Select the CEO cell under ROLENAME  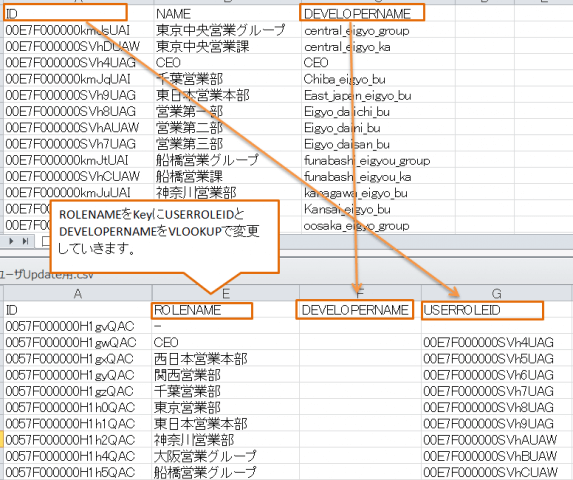click(x=225, y=342)
